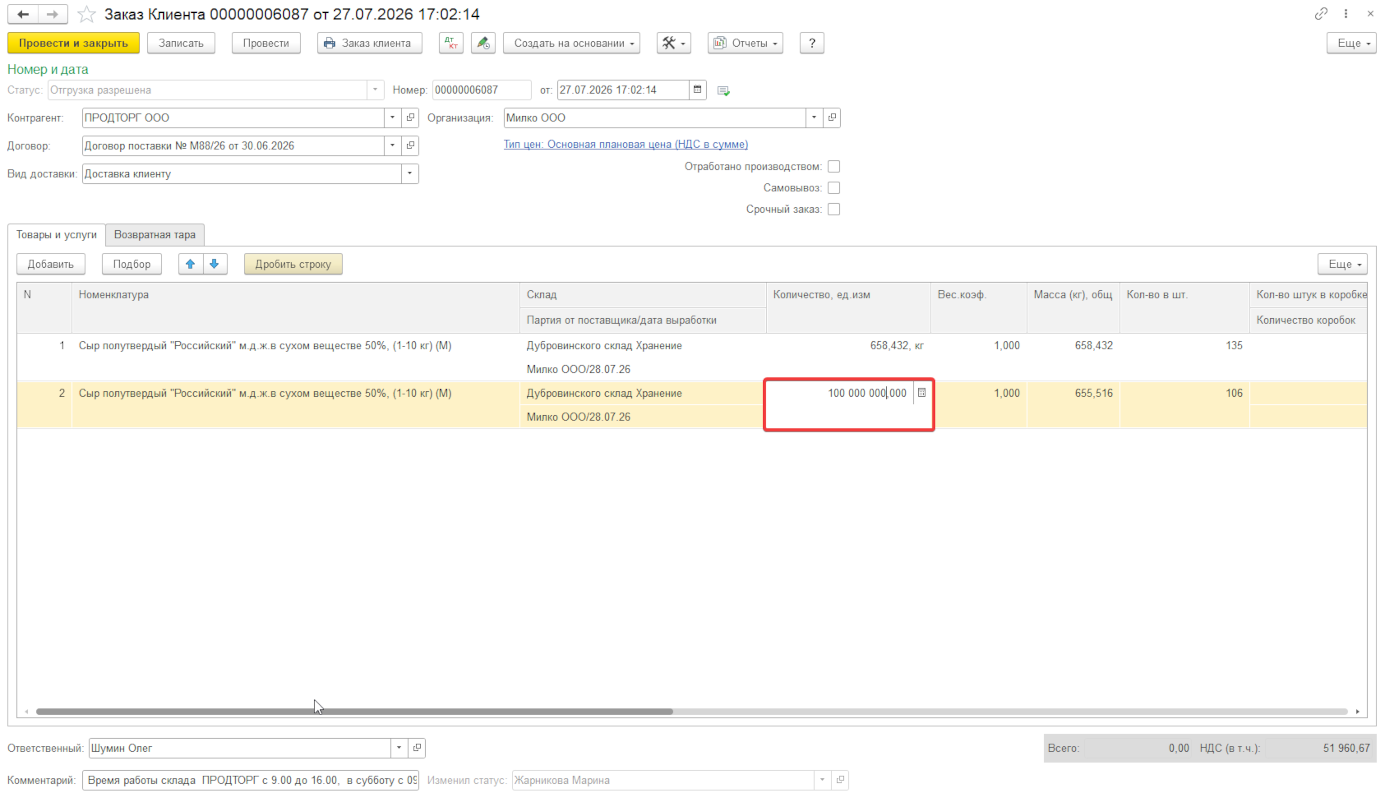Print using the Заказ клиента button

tap(370, 43)
